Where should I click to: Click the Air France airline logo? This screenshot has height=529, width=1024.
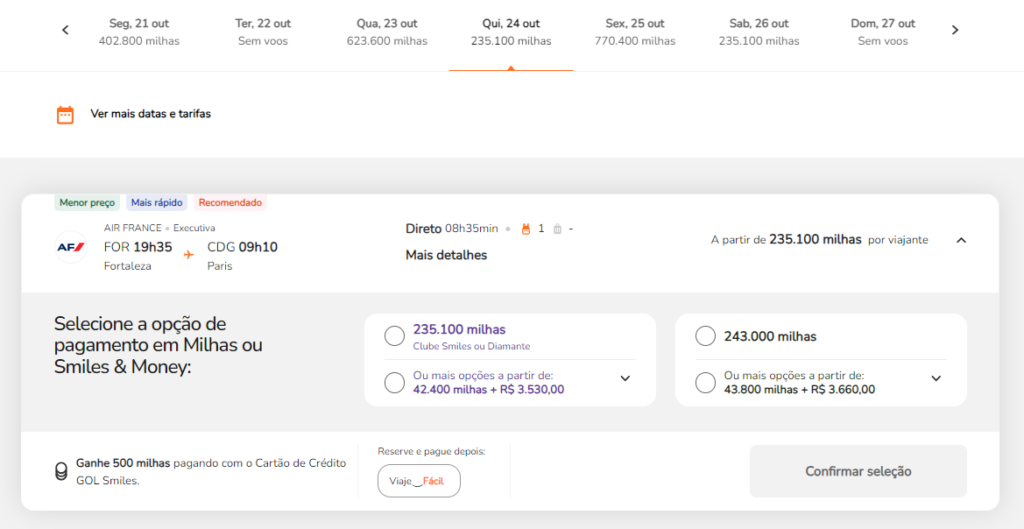pyautogui.click(x=71, y=247)
